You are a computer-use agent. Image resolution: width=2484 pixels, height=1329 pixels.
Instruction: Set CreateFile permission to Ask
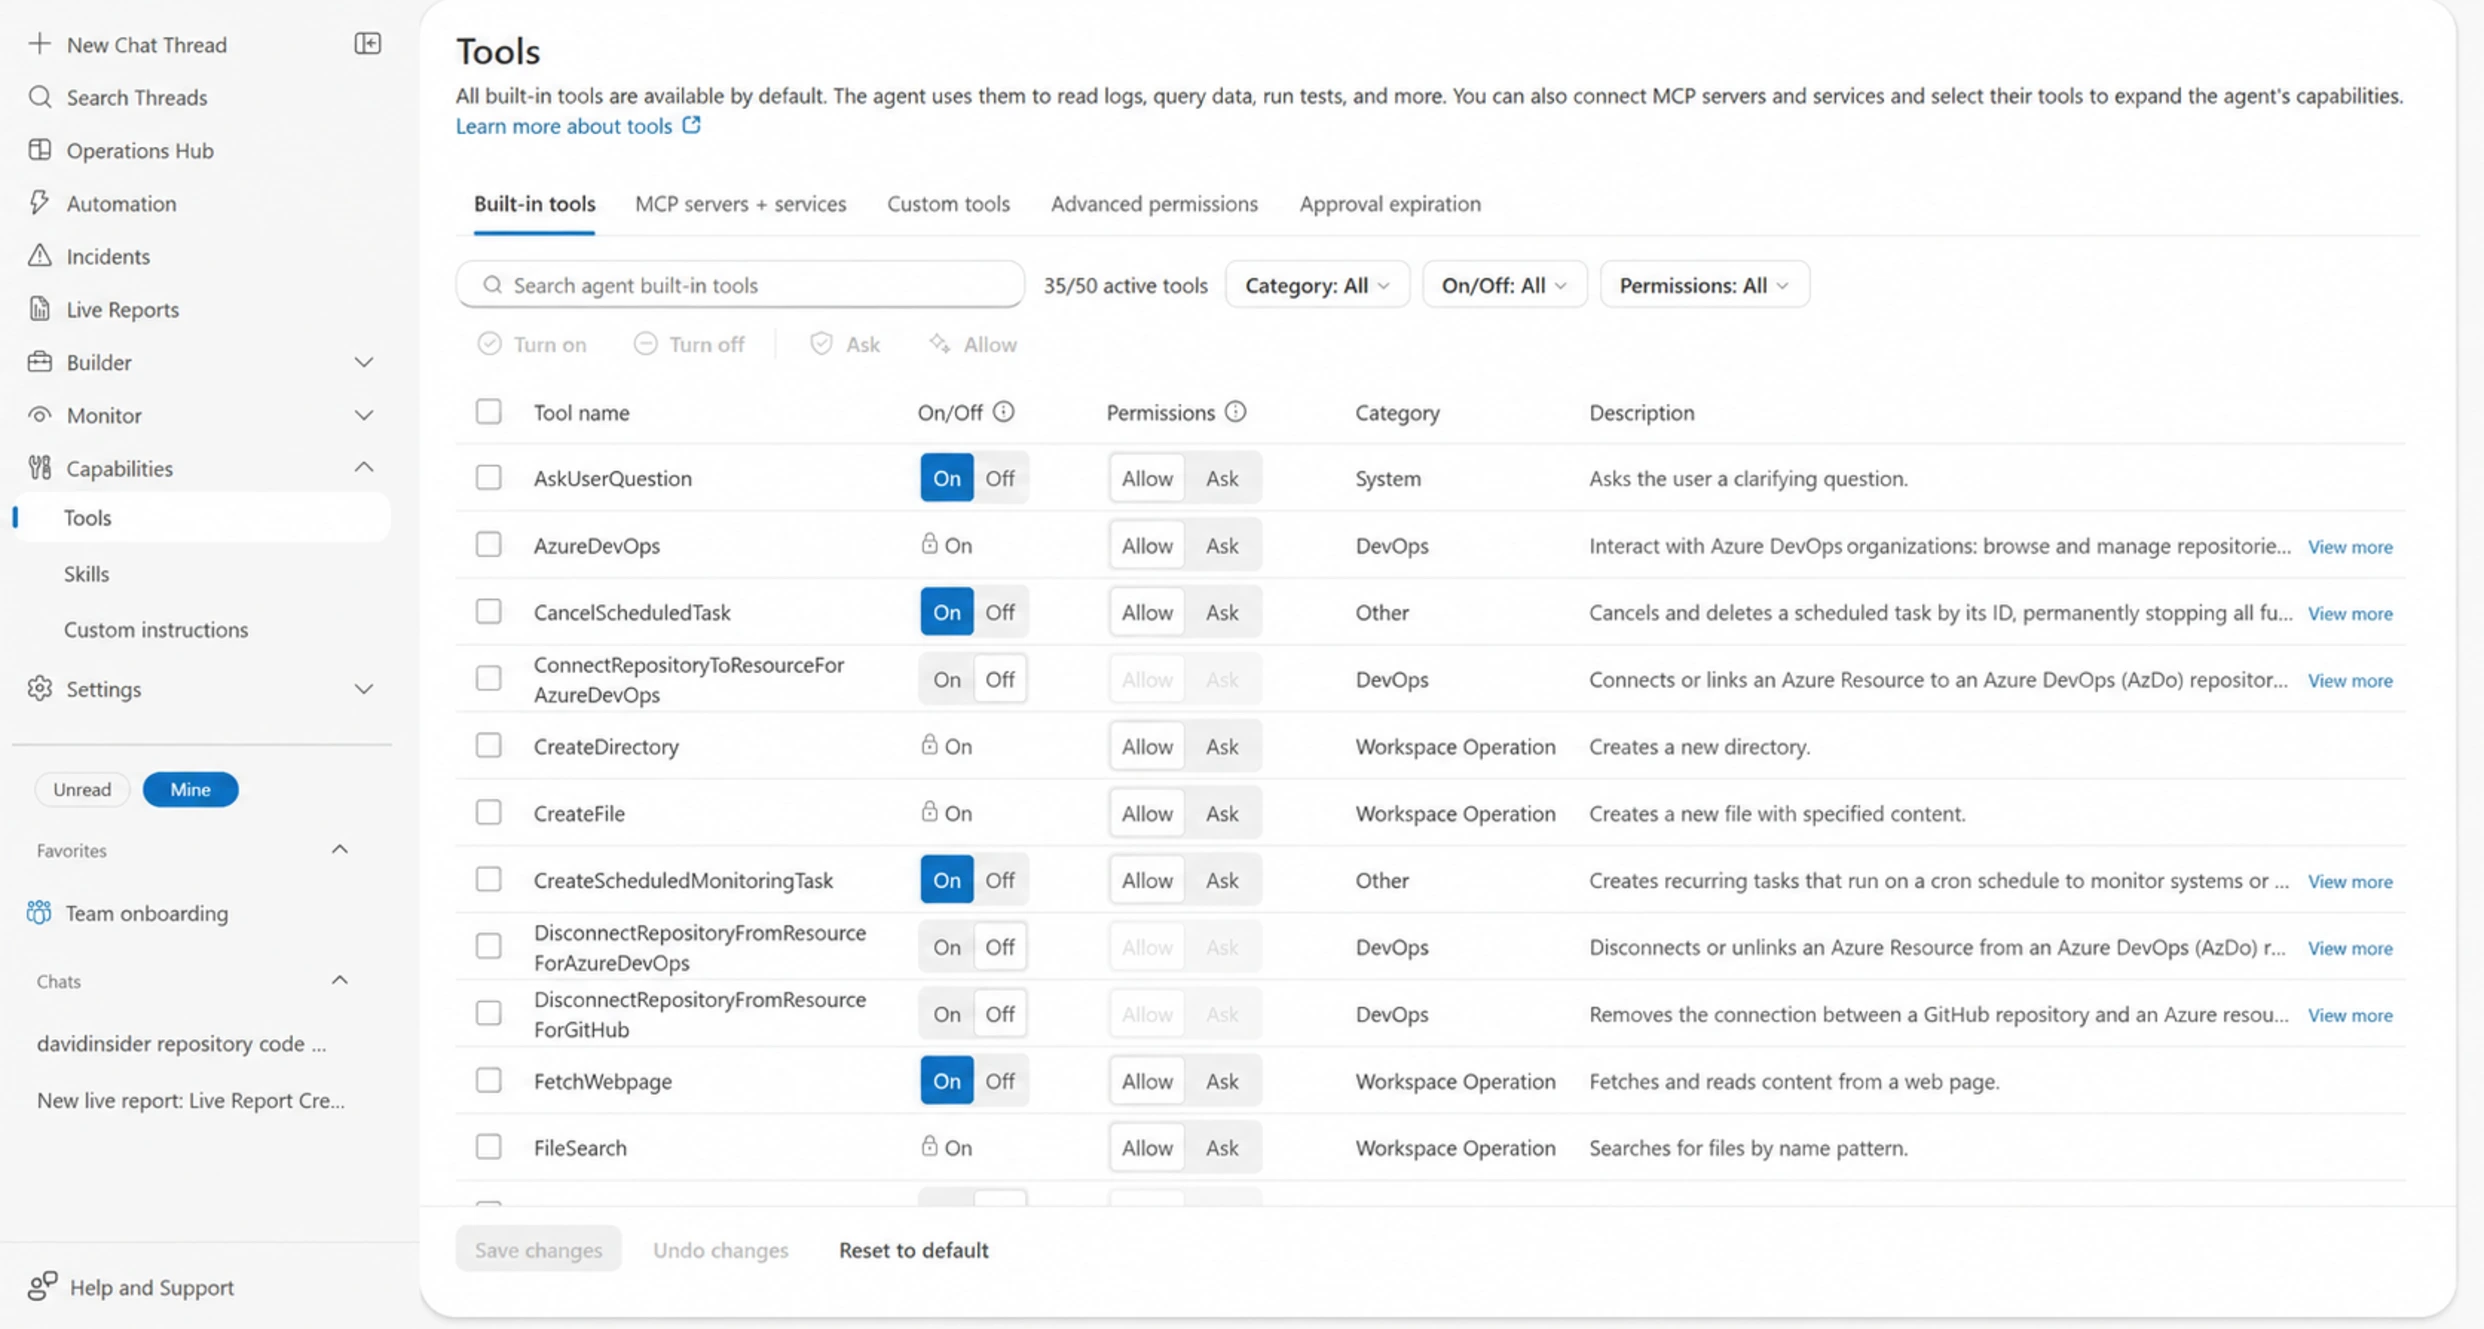pyautogui.click(x=1222, y=813)
